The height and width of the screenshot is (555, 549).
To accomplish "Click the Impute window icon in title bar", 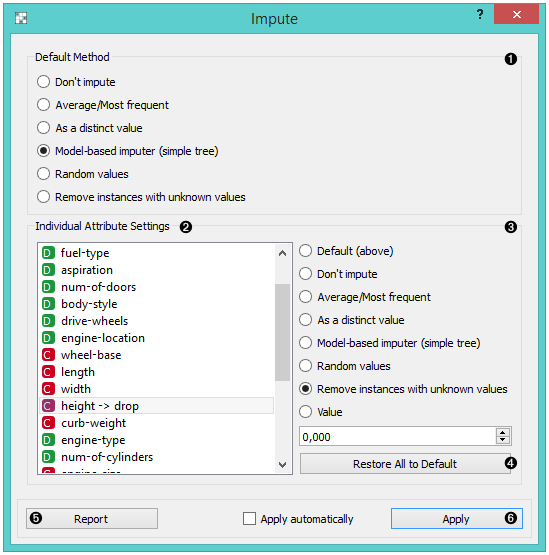I will pyautogui.click(x=21, y=18).
